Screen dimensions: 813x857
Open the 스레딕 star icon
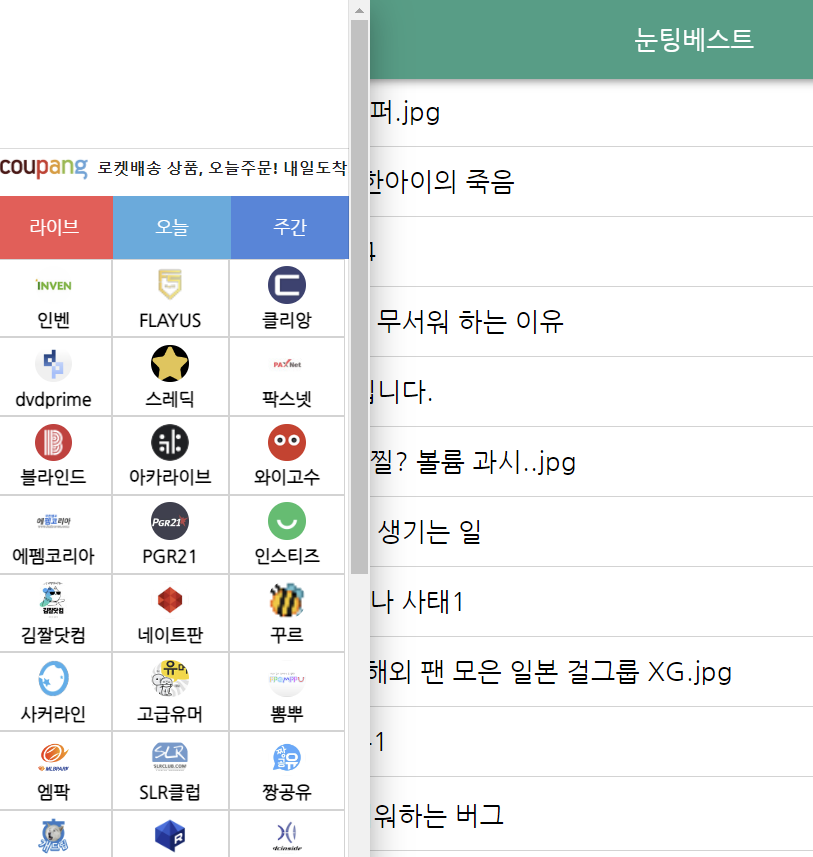click(170, 363)
